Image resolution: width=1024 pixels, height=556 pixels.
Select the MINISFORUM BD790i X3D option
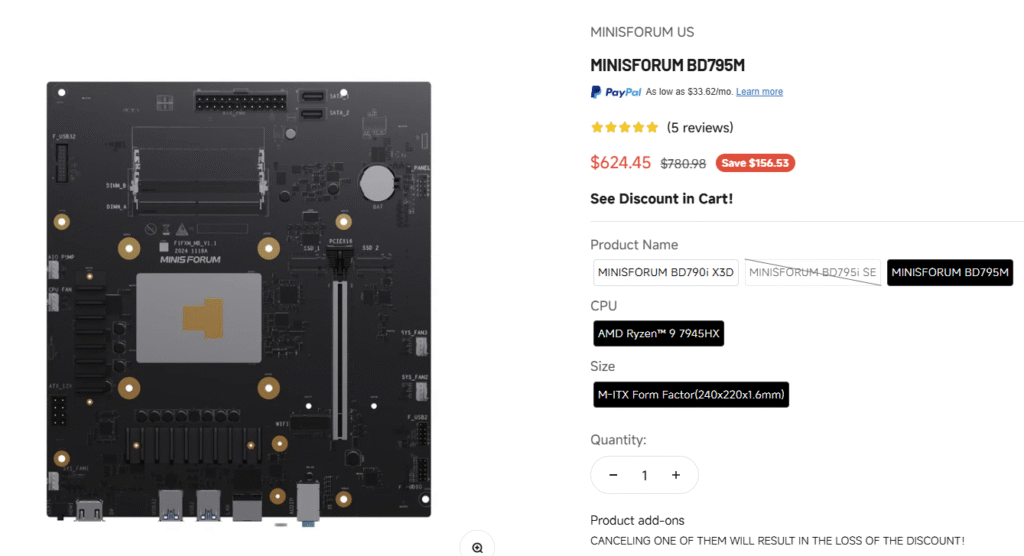point(665,272)
